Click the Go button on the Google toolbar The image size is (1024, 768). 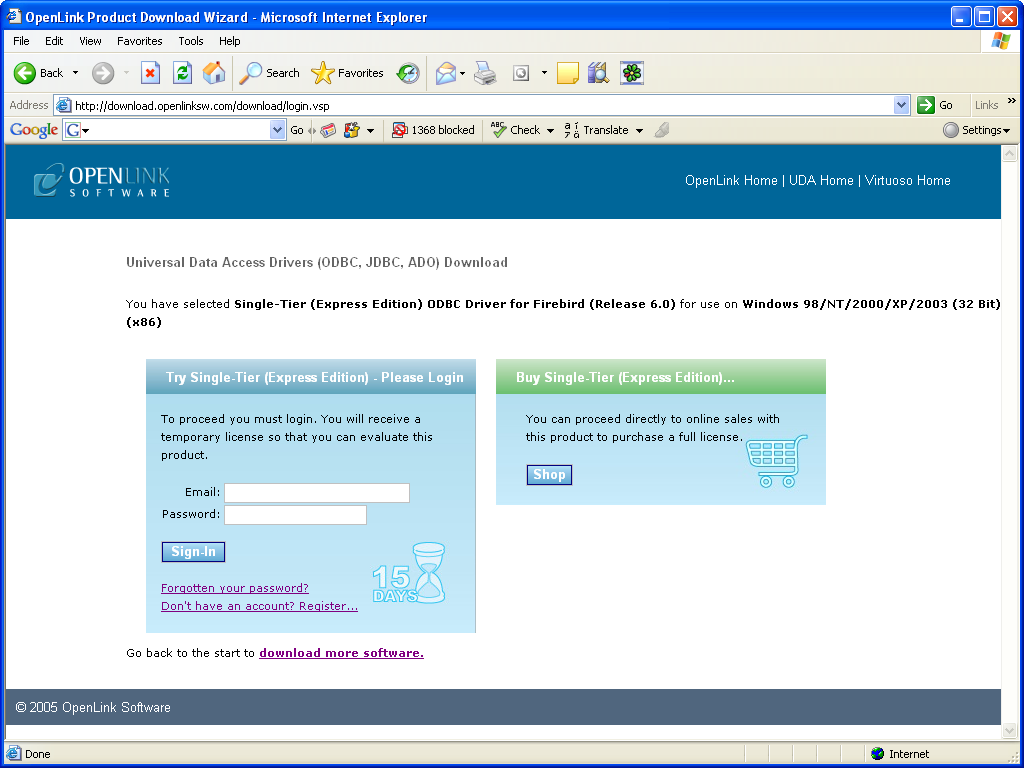pyautogui.click(x=296, y=130)
